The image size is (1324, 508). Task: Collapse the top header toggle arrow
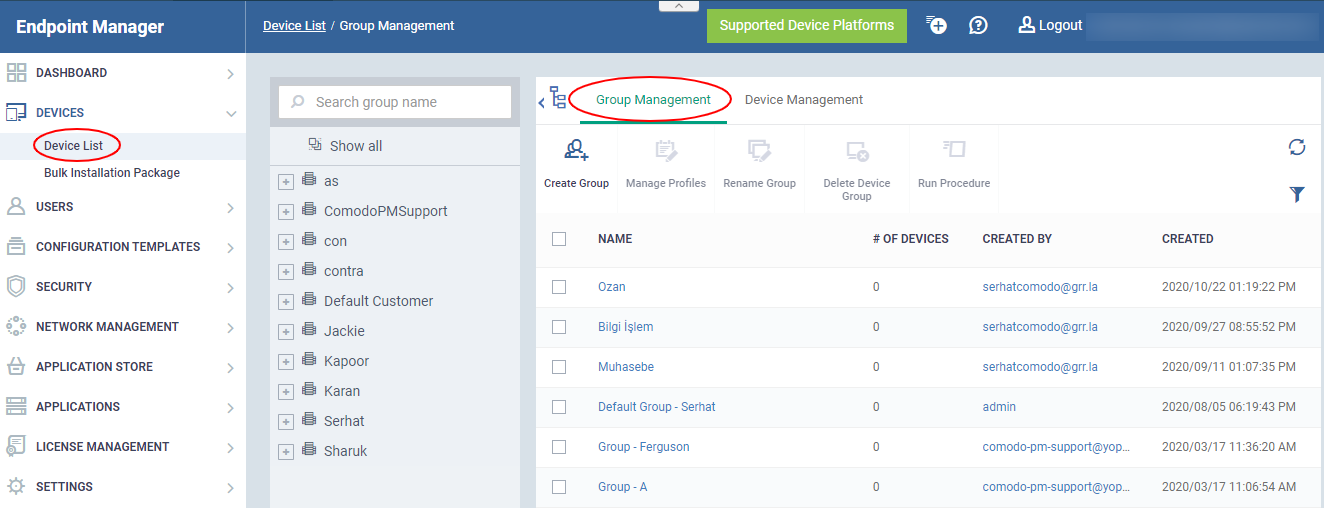(x=679, y=6)
